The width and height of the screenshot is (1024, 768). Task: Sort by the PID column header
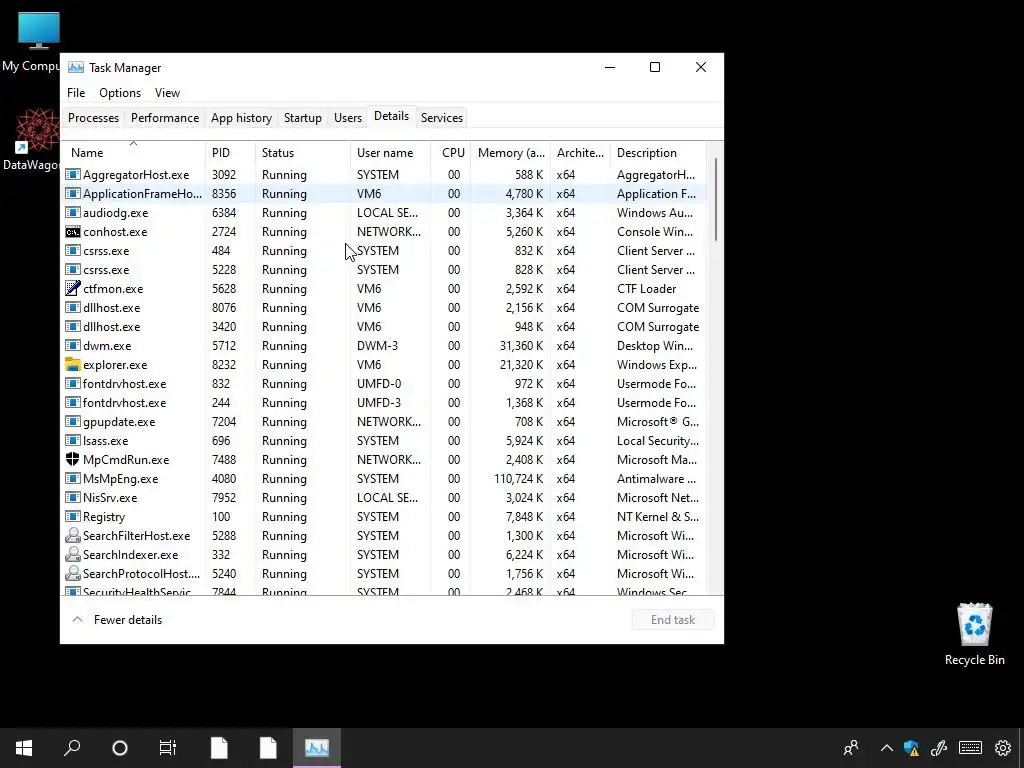pyautogui.click(x=231, y=153)
